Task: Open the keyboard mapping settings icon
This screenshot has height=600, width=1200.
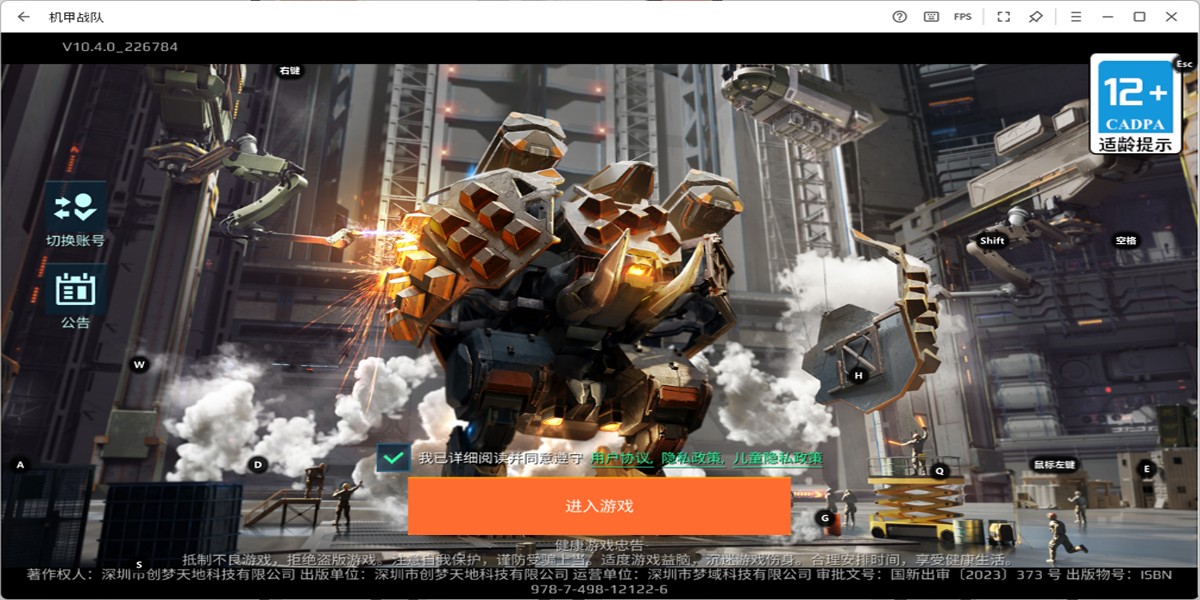Action: tap(931, 17)
